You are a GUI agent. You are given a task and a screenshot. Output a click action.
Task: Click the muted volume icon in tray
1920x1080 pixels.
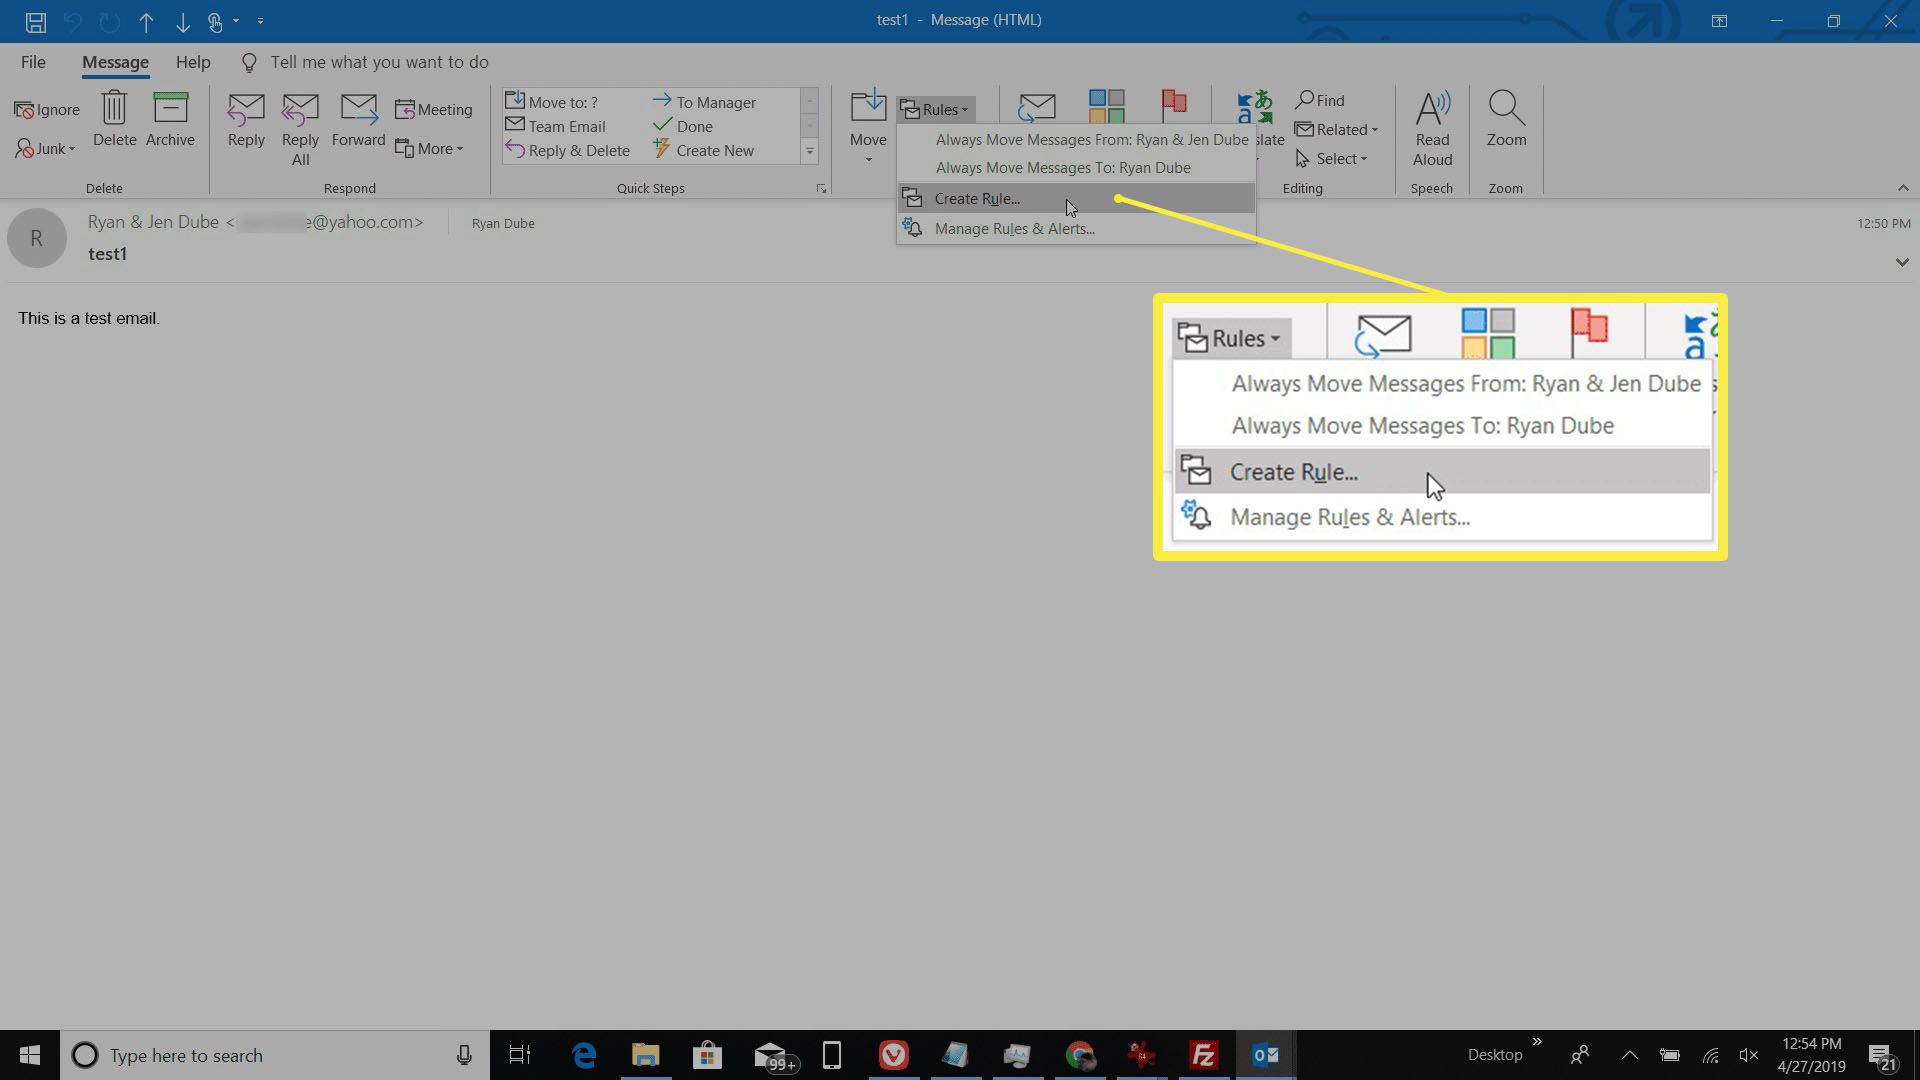click(x=1749, y=1055)
